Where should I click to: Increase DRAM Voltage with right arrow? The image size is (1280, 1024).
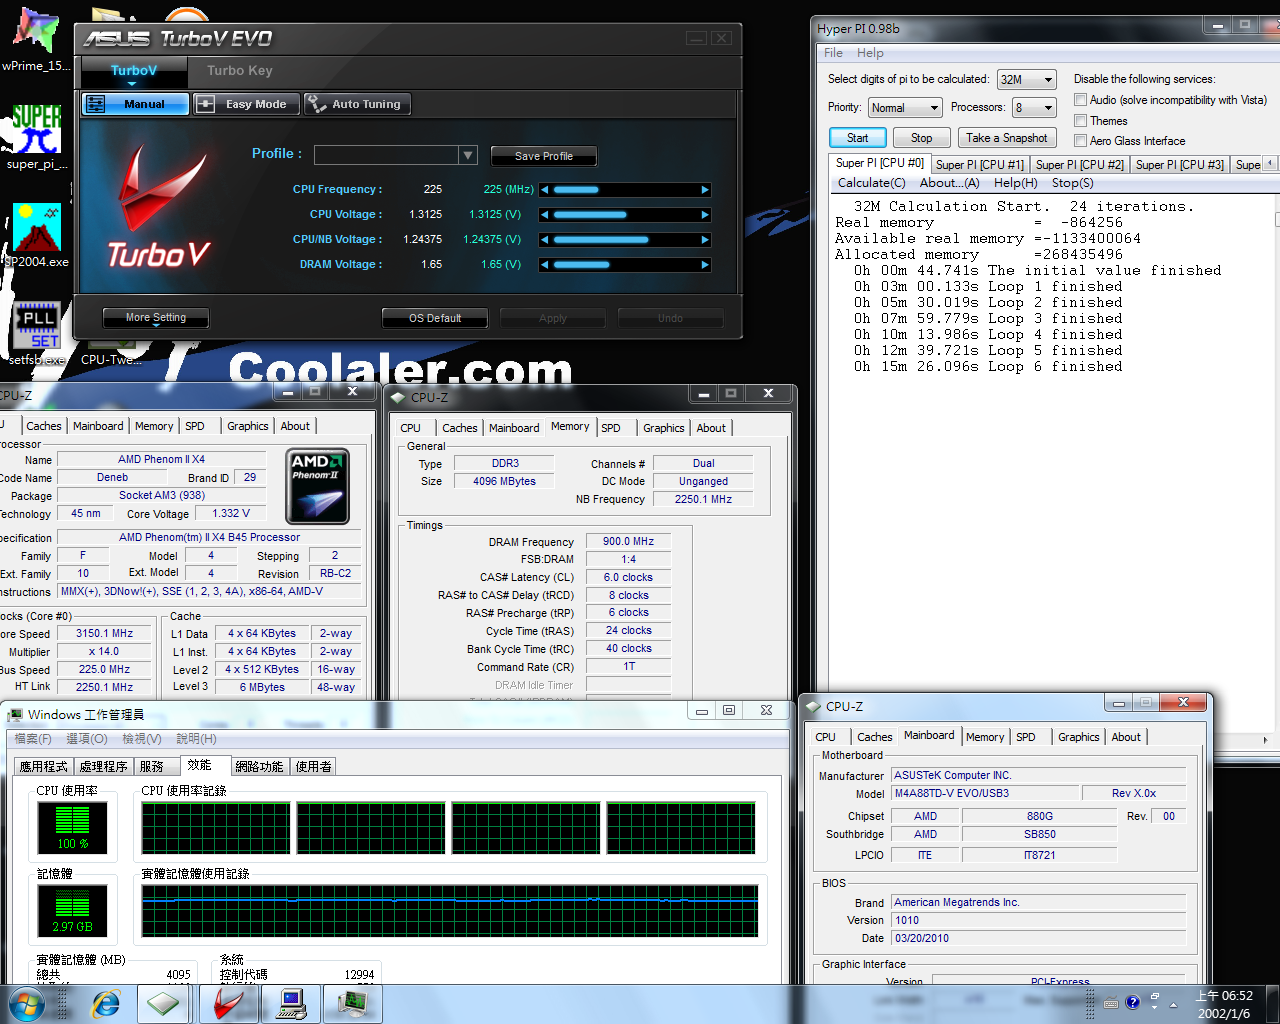coord(705,265)
